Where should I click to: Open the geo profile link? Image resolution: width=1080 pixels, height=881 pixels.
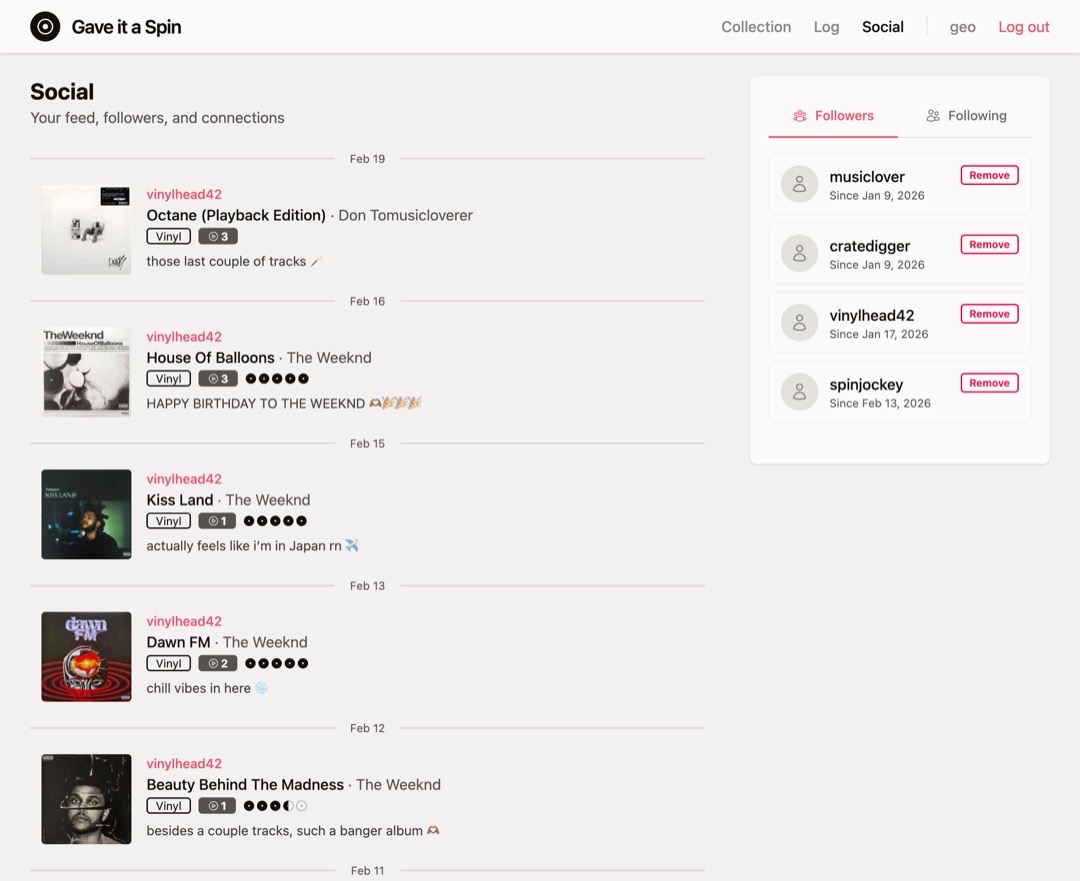(x=962, y=27)
